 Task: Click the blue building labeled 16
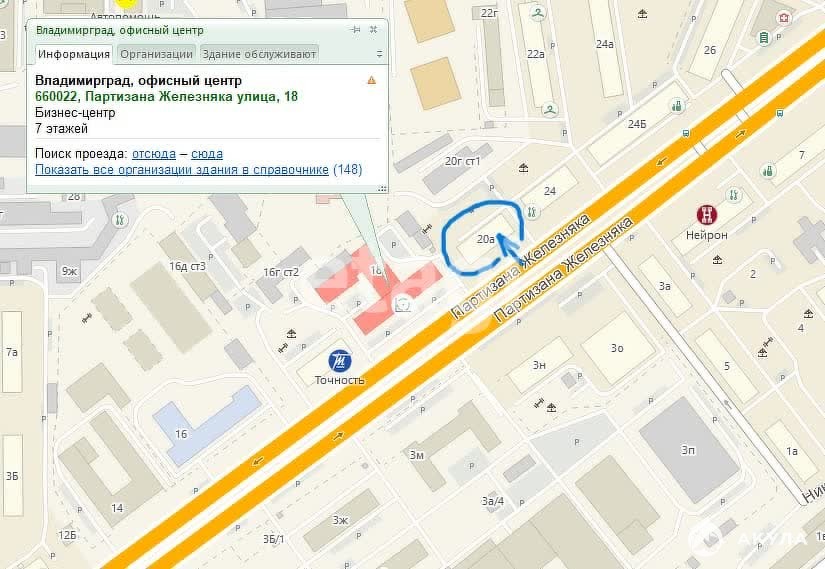[207, 424]
